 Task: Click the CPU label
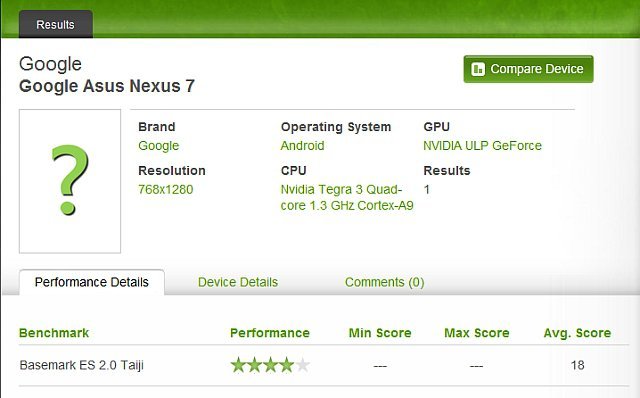(293, 171)
